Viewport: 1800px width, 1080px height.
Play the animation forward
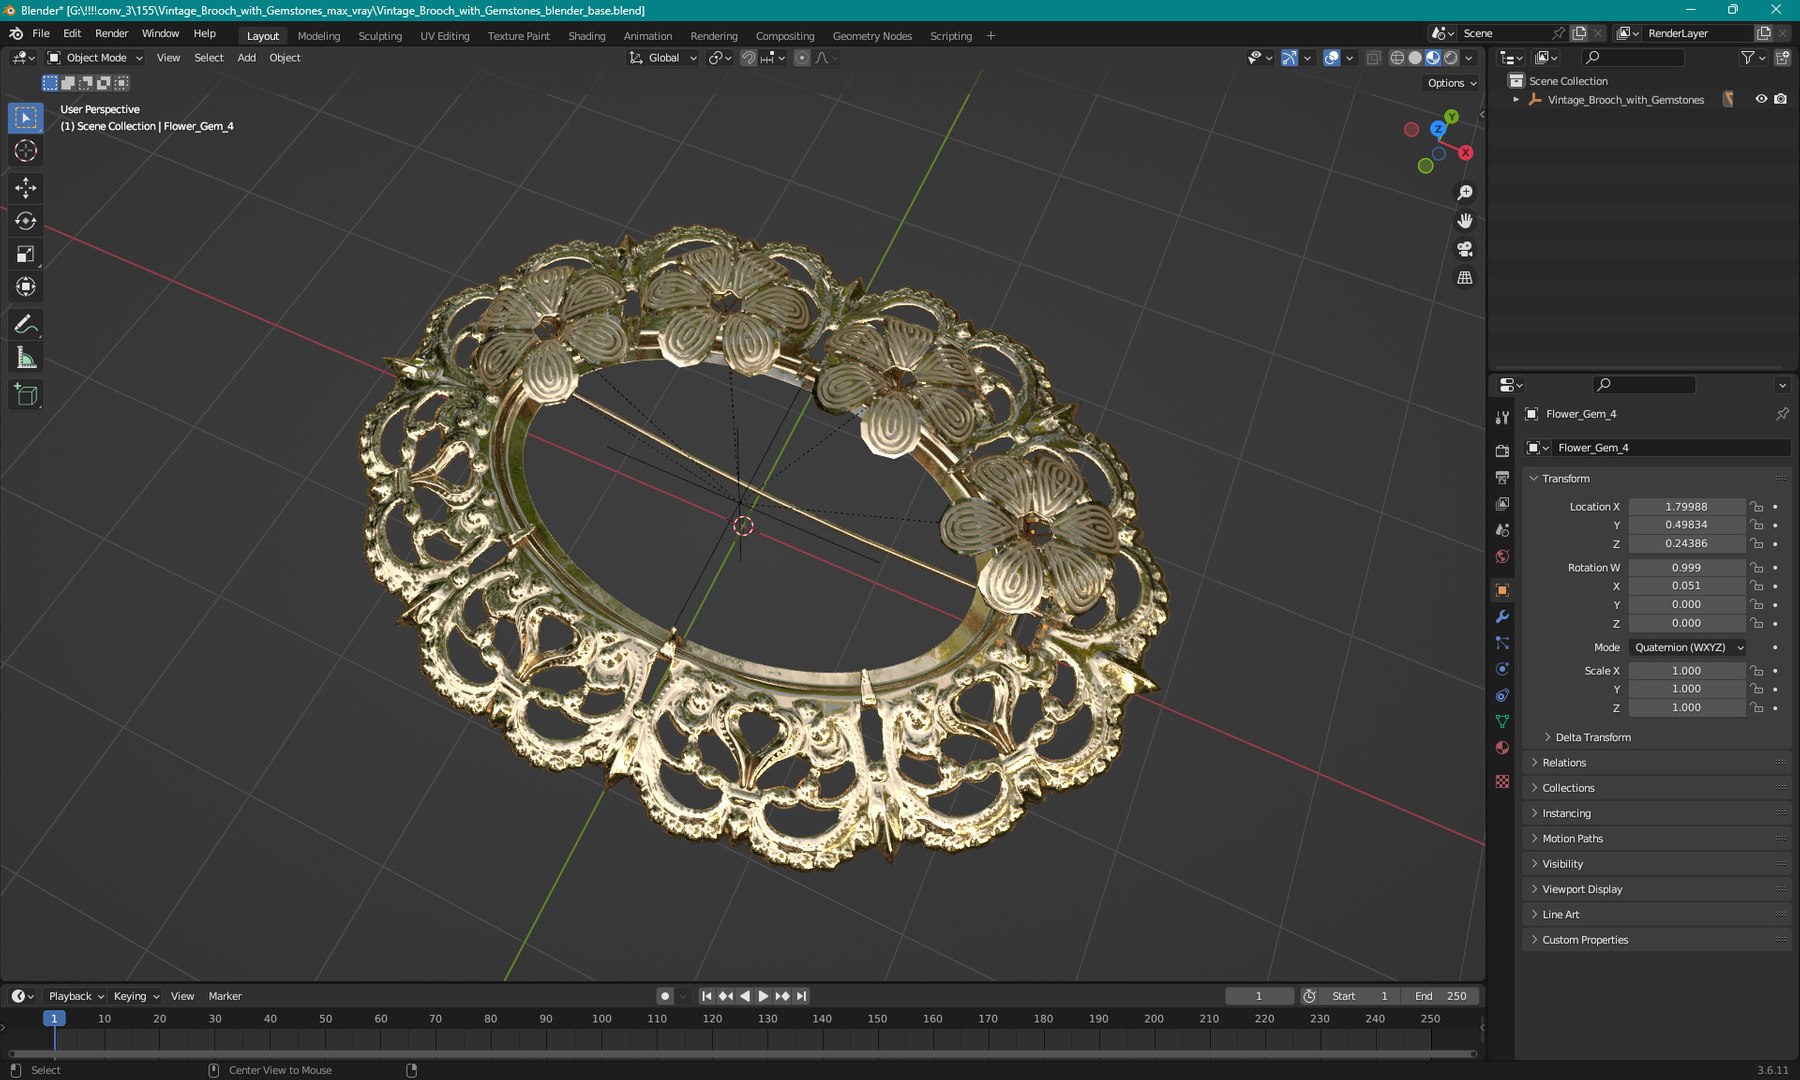(763, 996)
